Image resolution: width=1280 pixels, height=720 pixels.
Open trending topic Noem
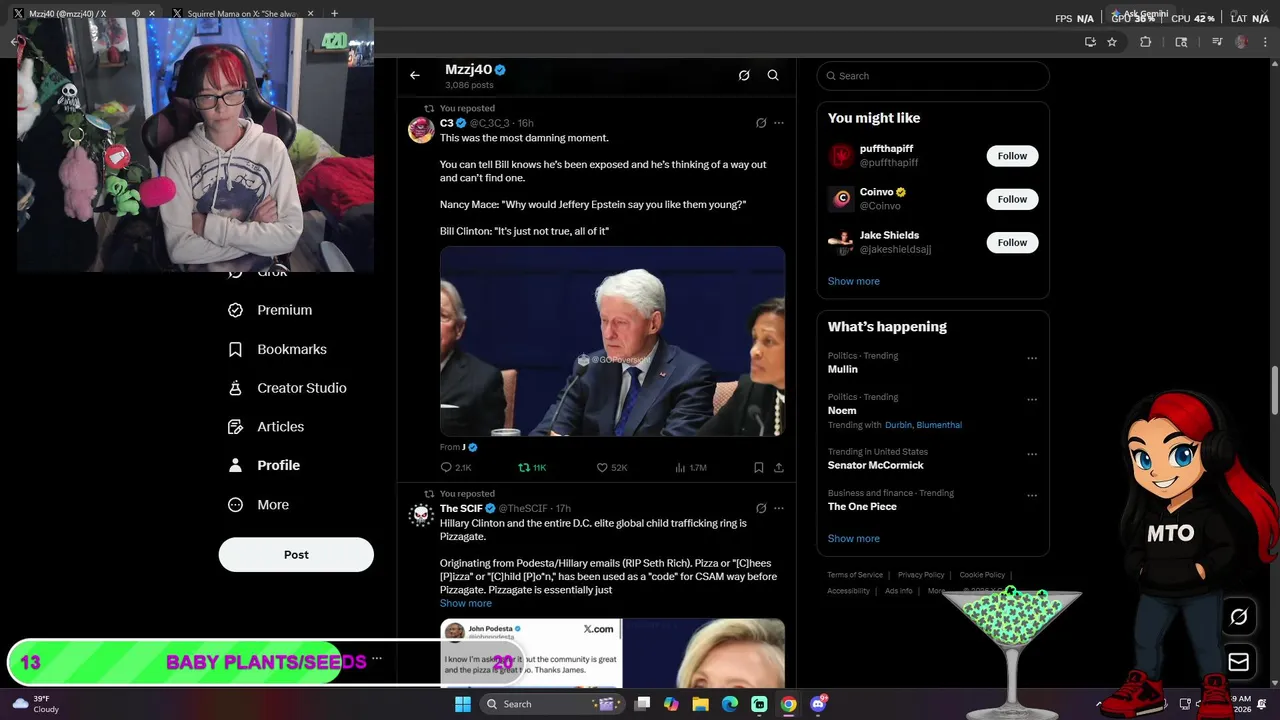842,410
